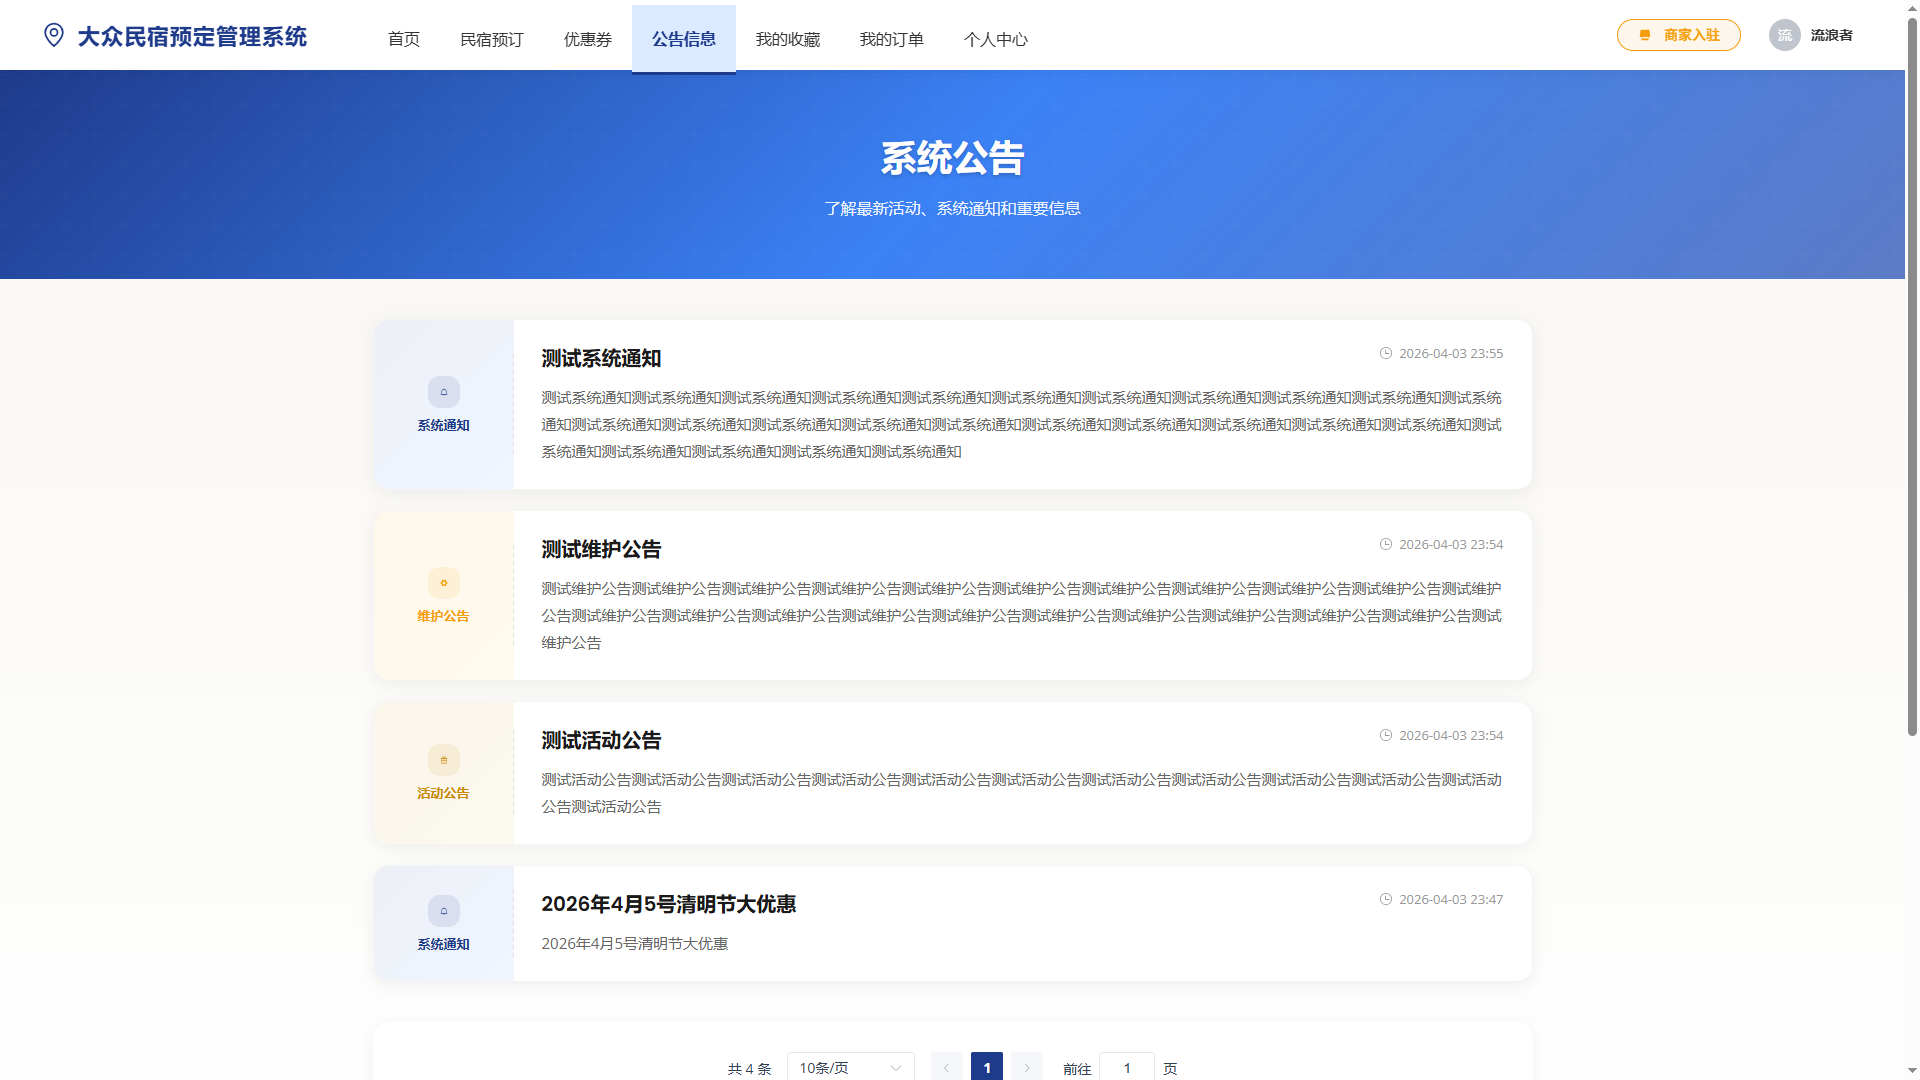Click the 活动公告 category label
The height and width of the screenshot is (1080, 1920).
tap(443, 793)
